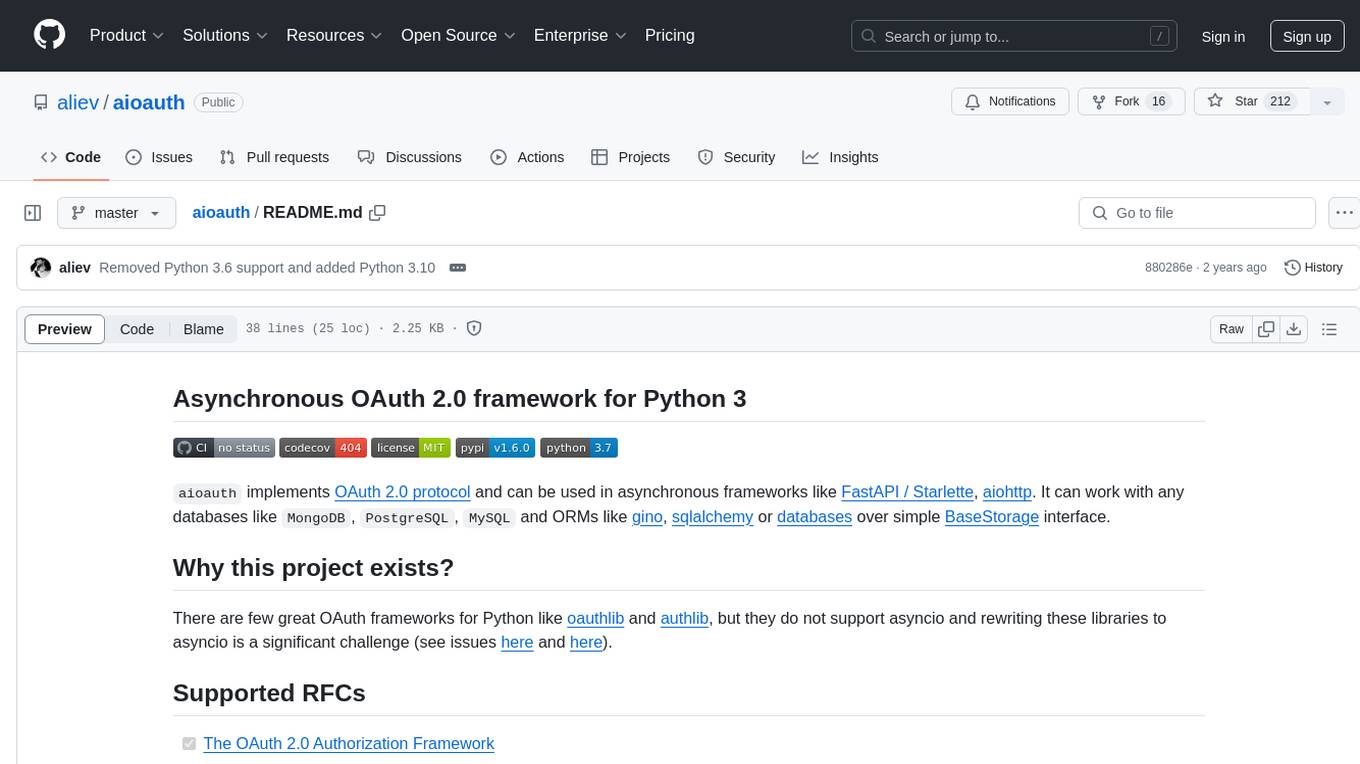
Task: Switch to the Insights tab
Action: coord(840,157)
